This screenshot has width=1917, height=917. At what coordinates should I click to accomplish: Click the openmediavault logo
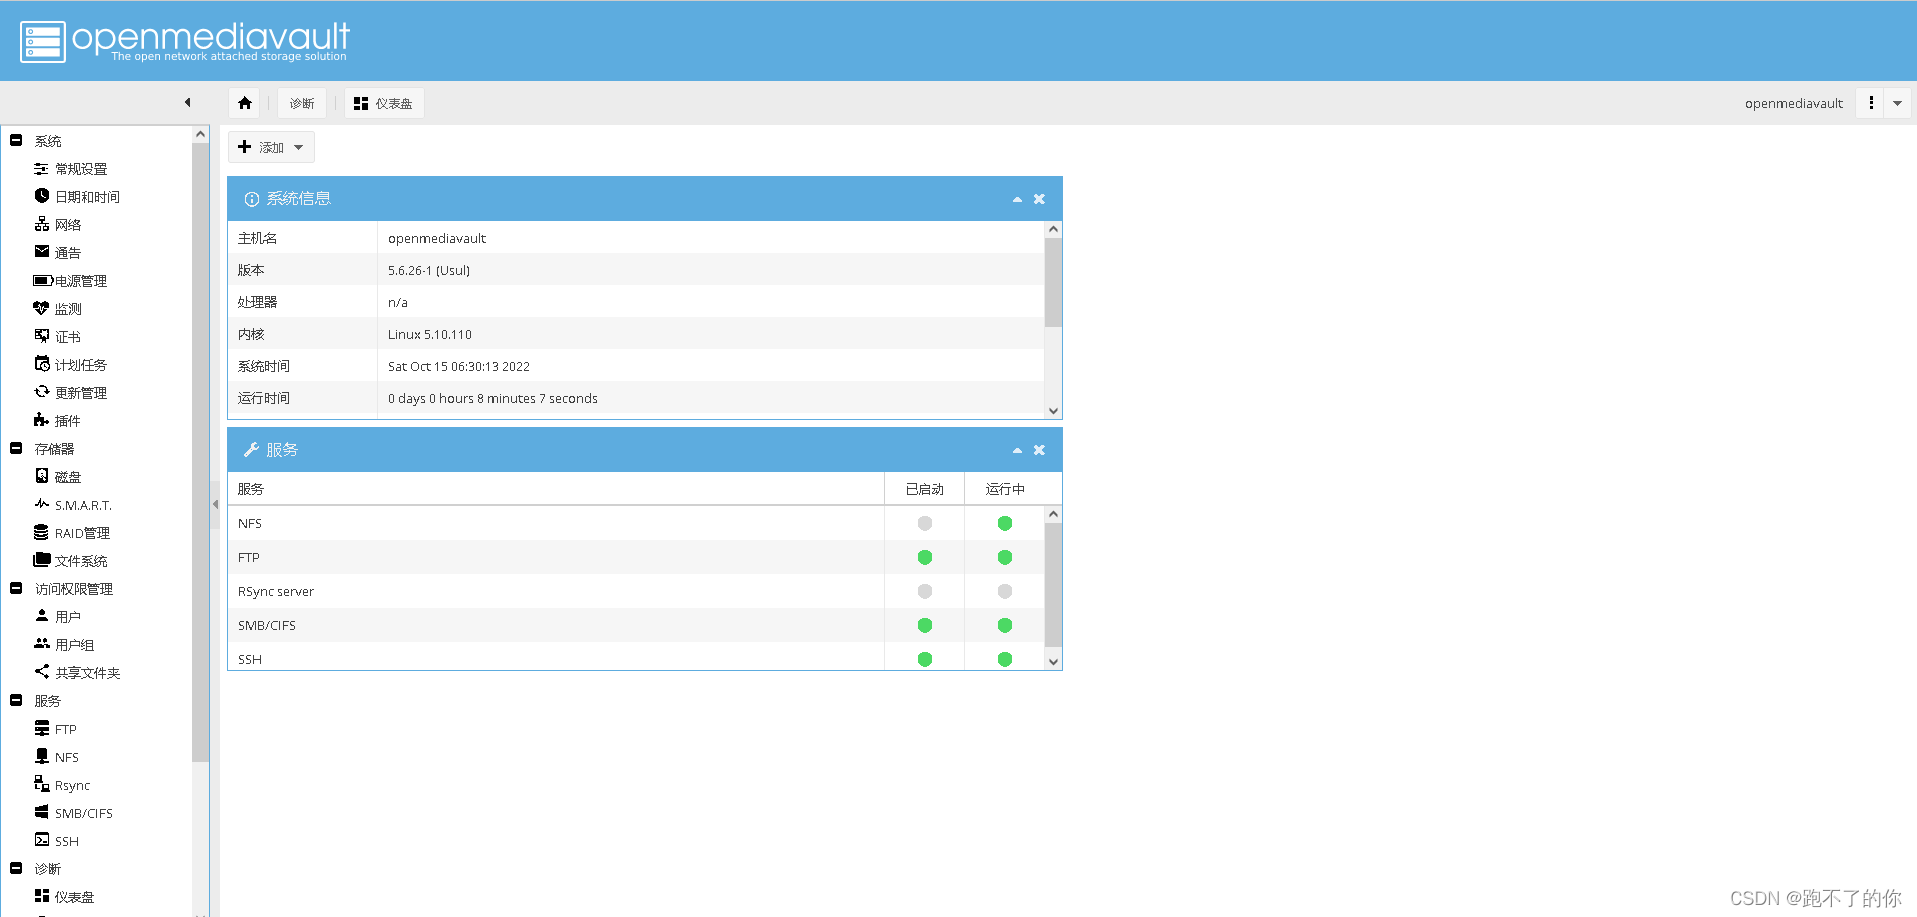(185, 41)
